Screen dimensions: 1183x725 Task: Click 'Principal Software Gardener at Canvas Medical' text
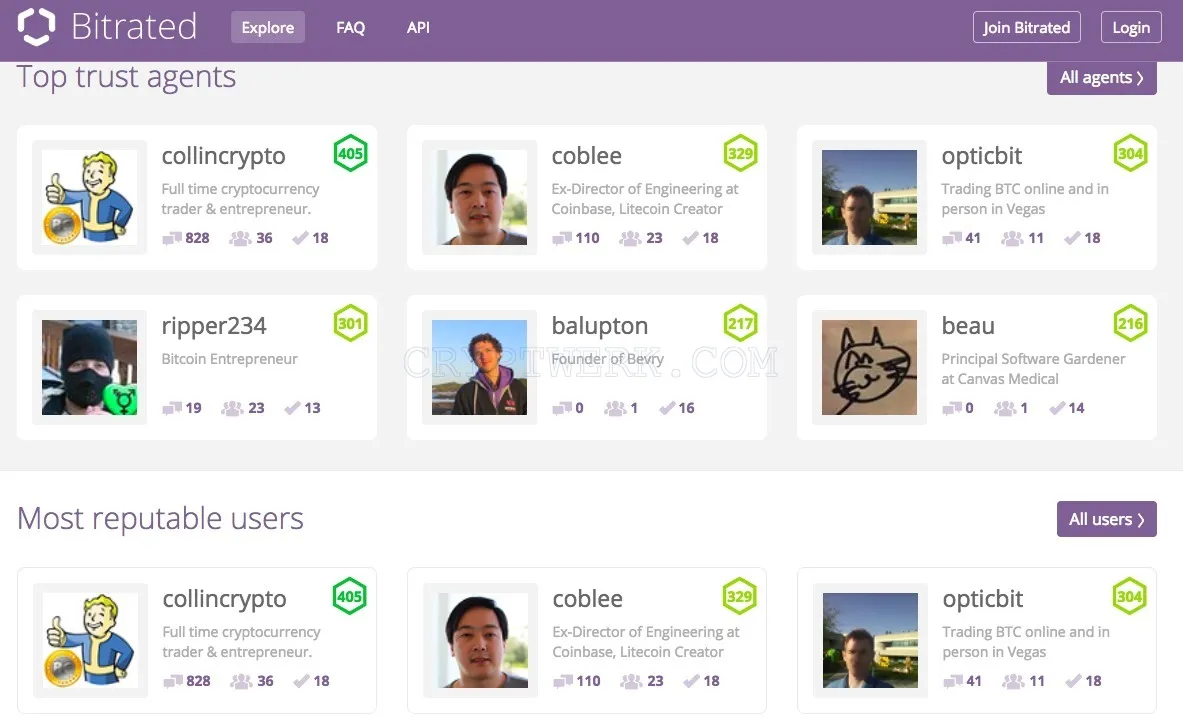click(1033, 369)
